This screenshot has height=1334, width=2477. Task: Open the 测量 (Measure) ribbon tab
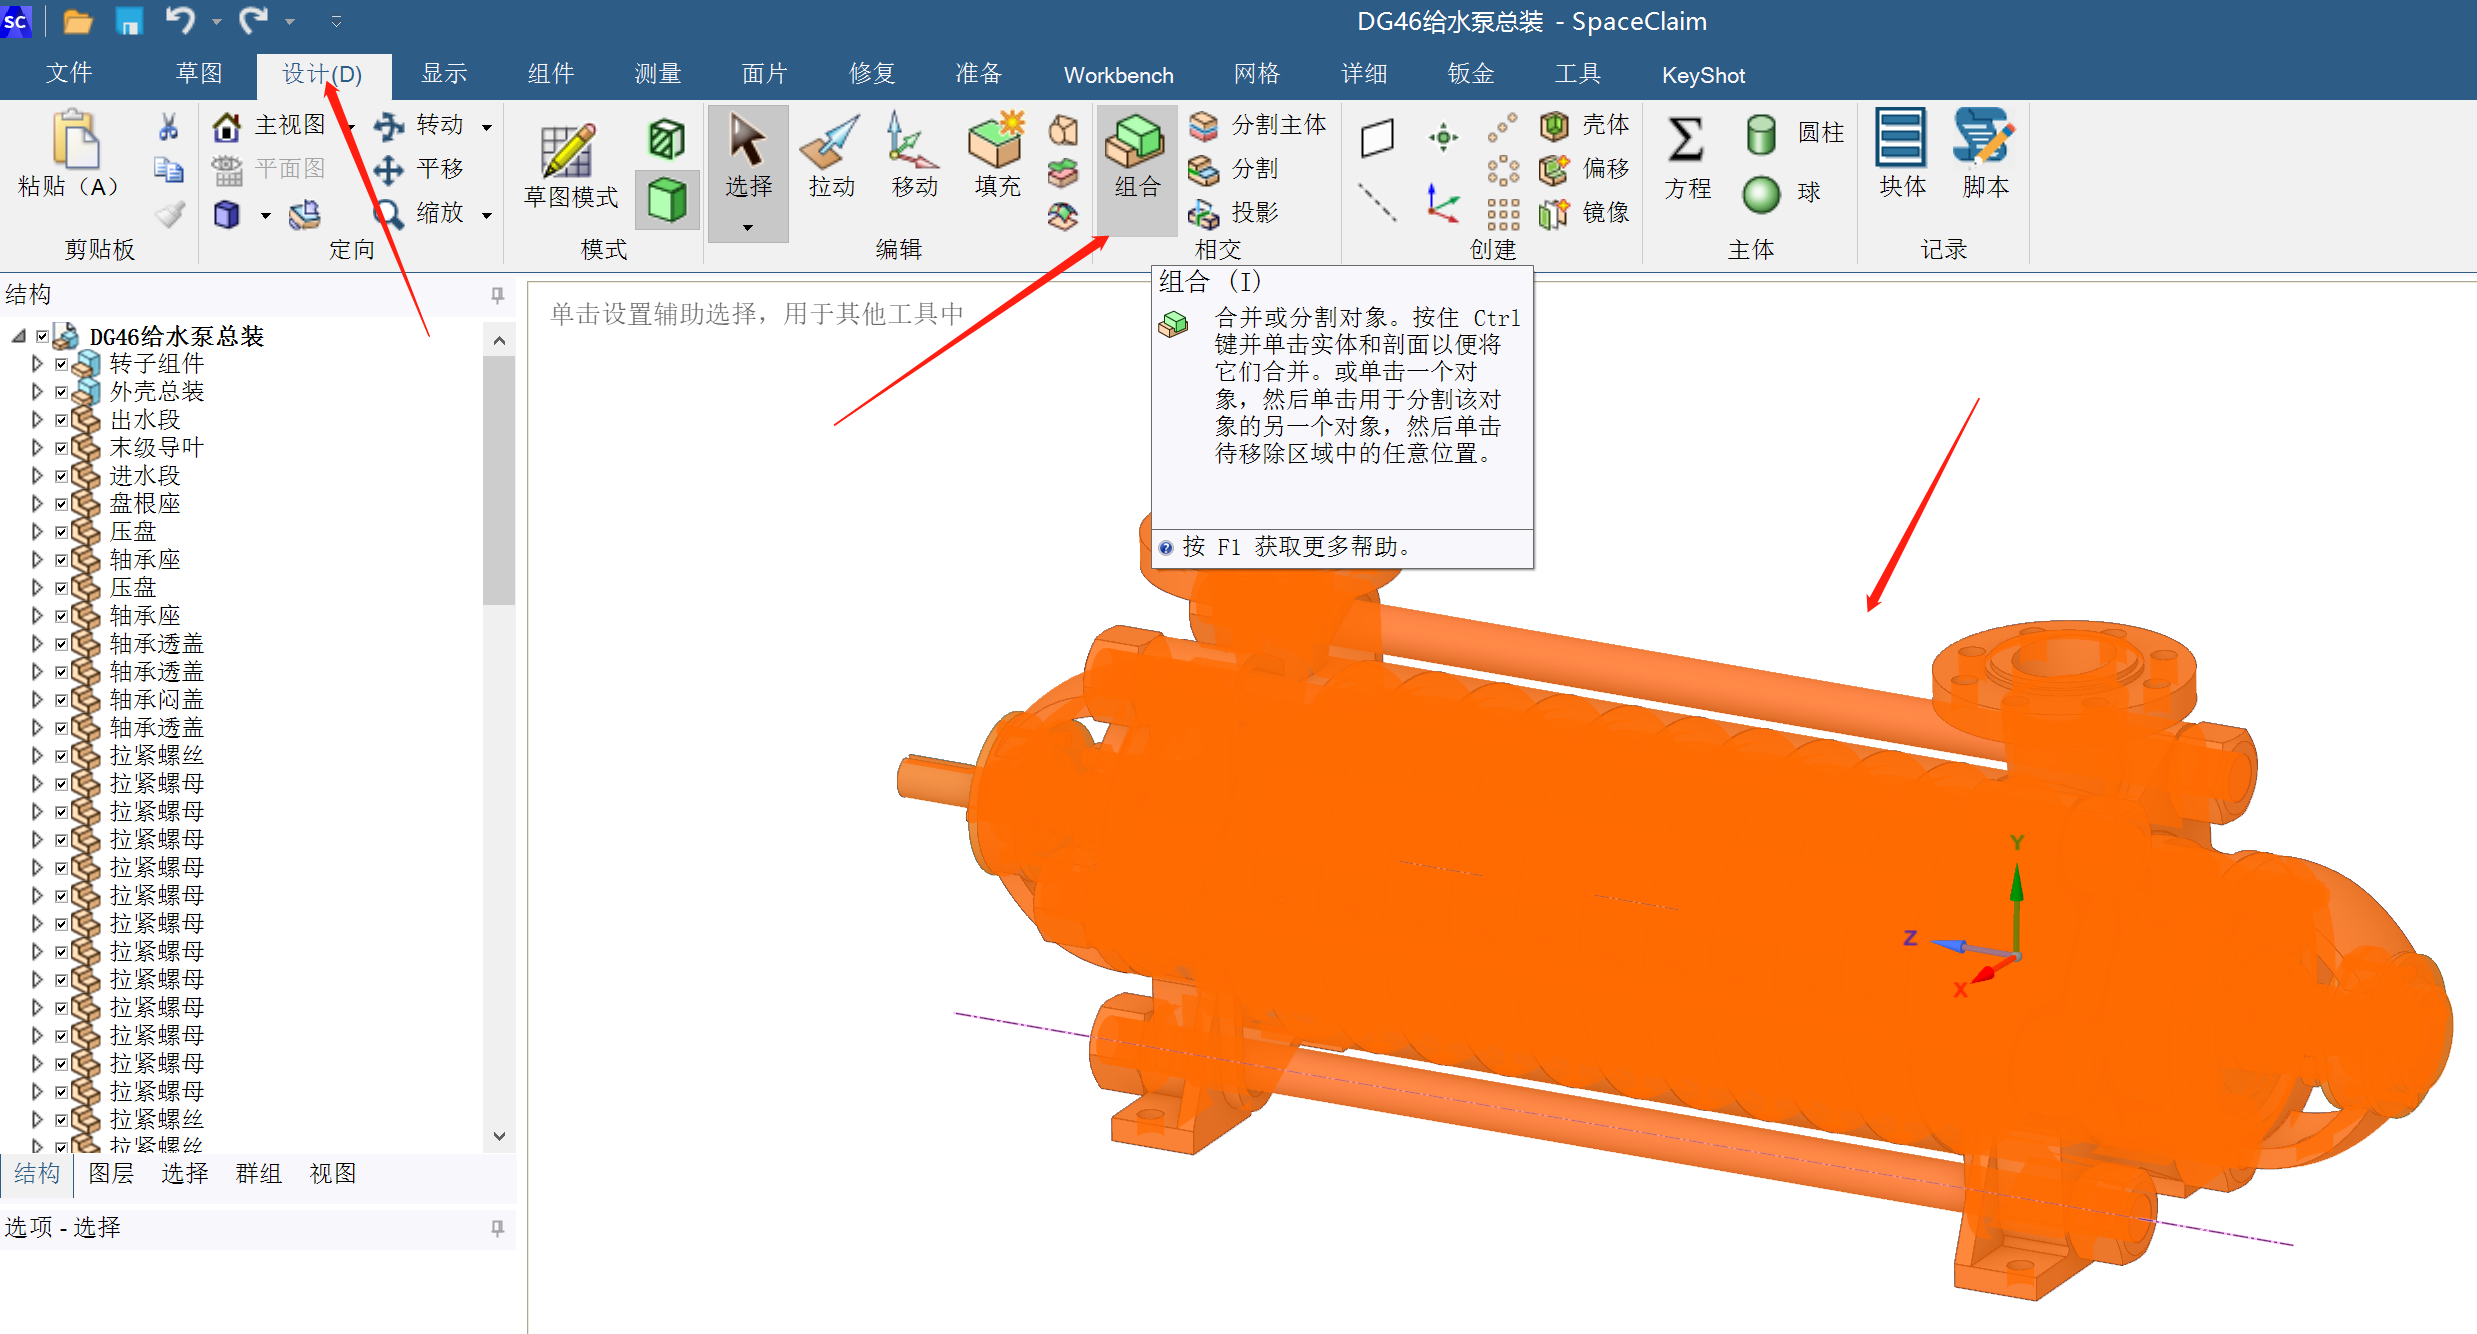pyautogui.click(x=657, y=74)
